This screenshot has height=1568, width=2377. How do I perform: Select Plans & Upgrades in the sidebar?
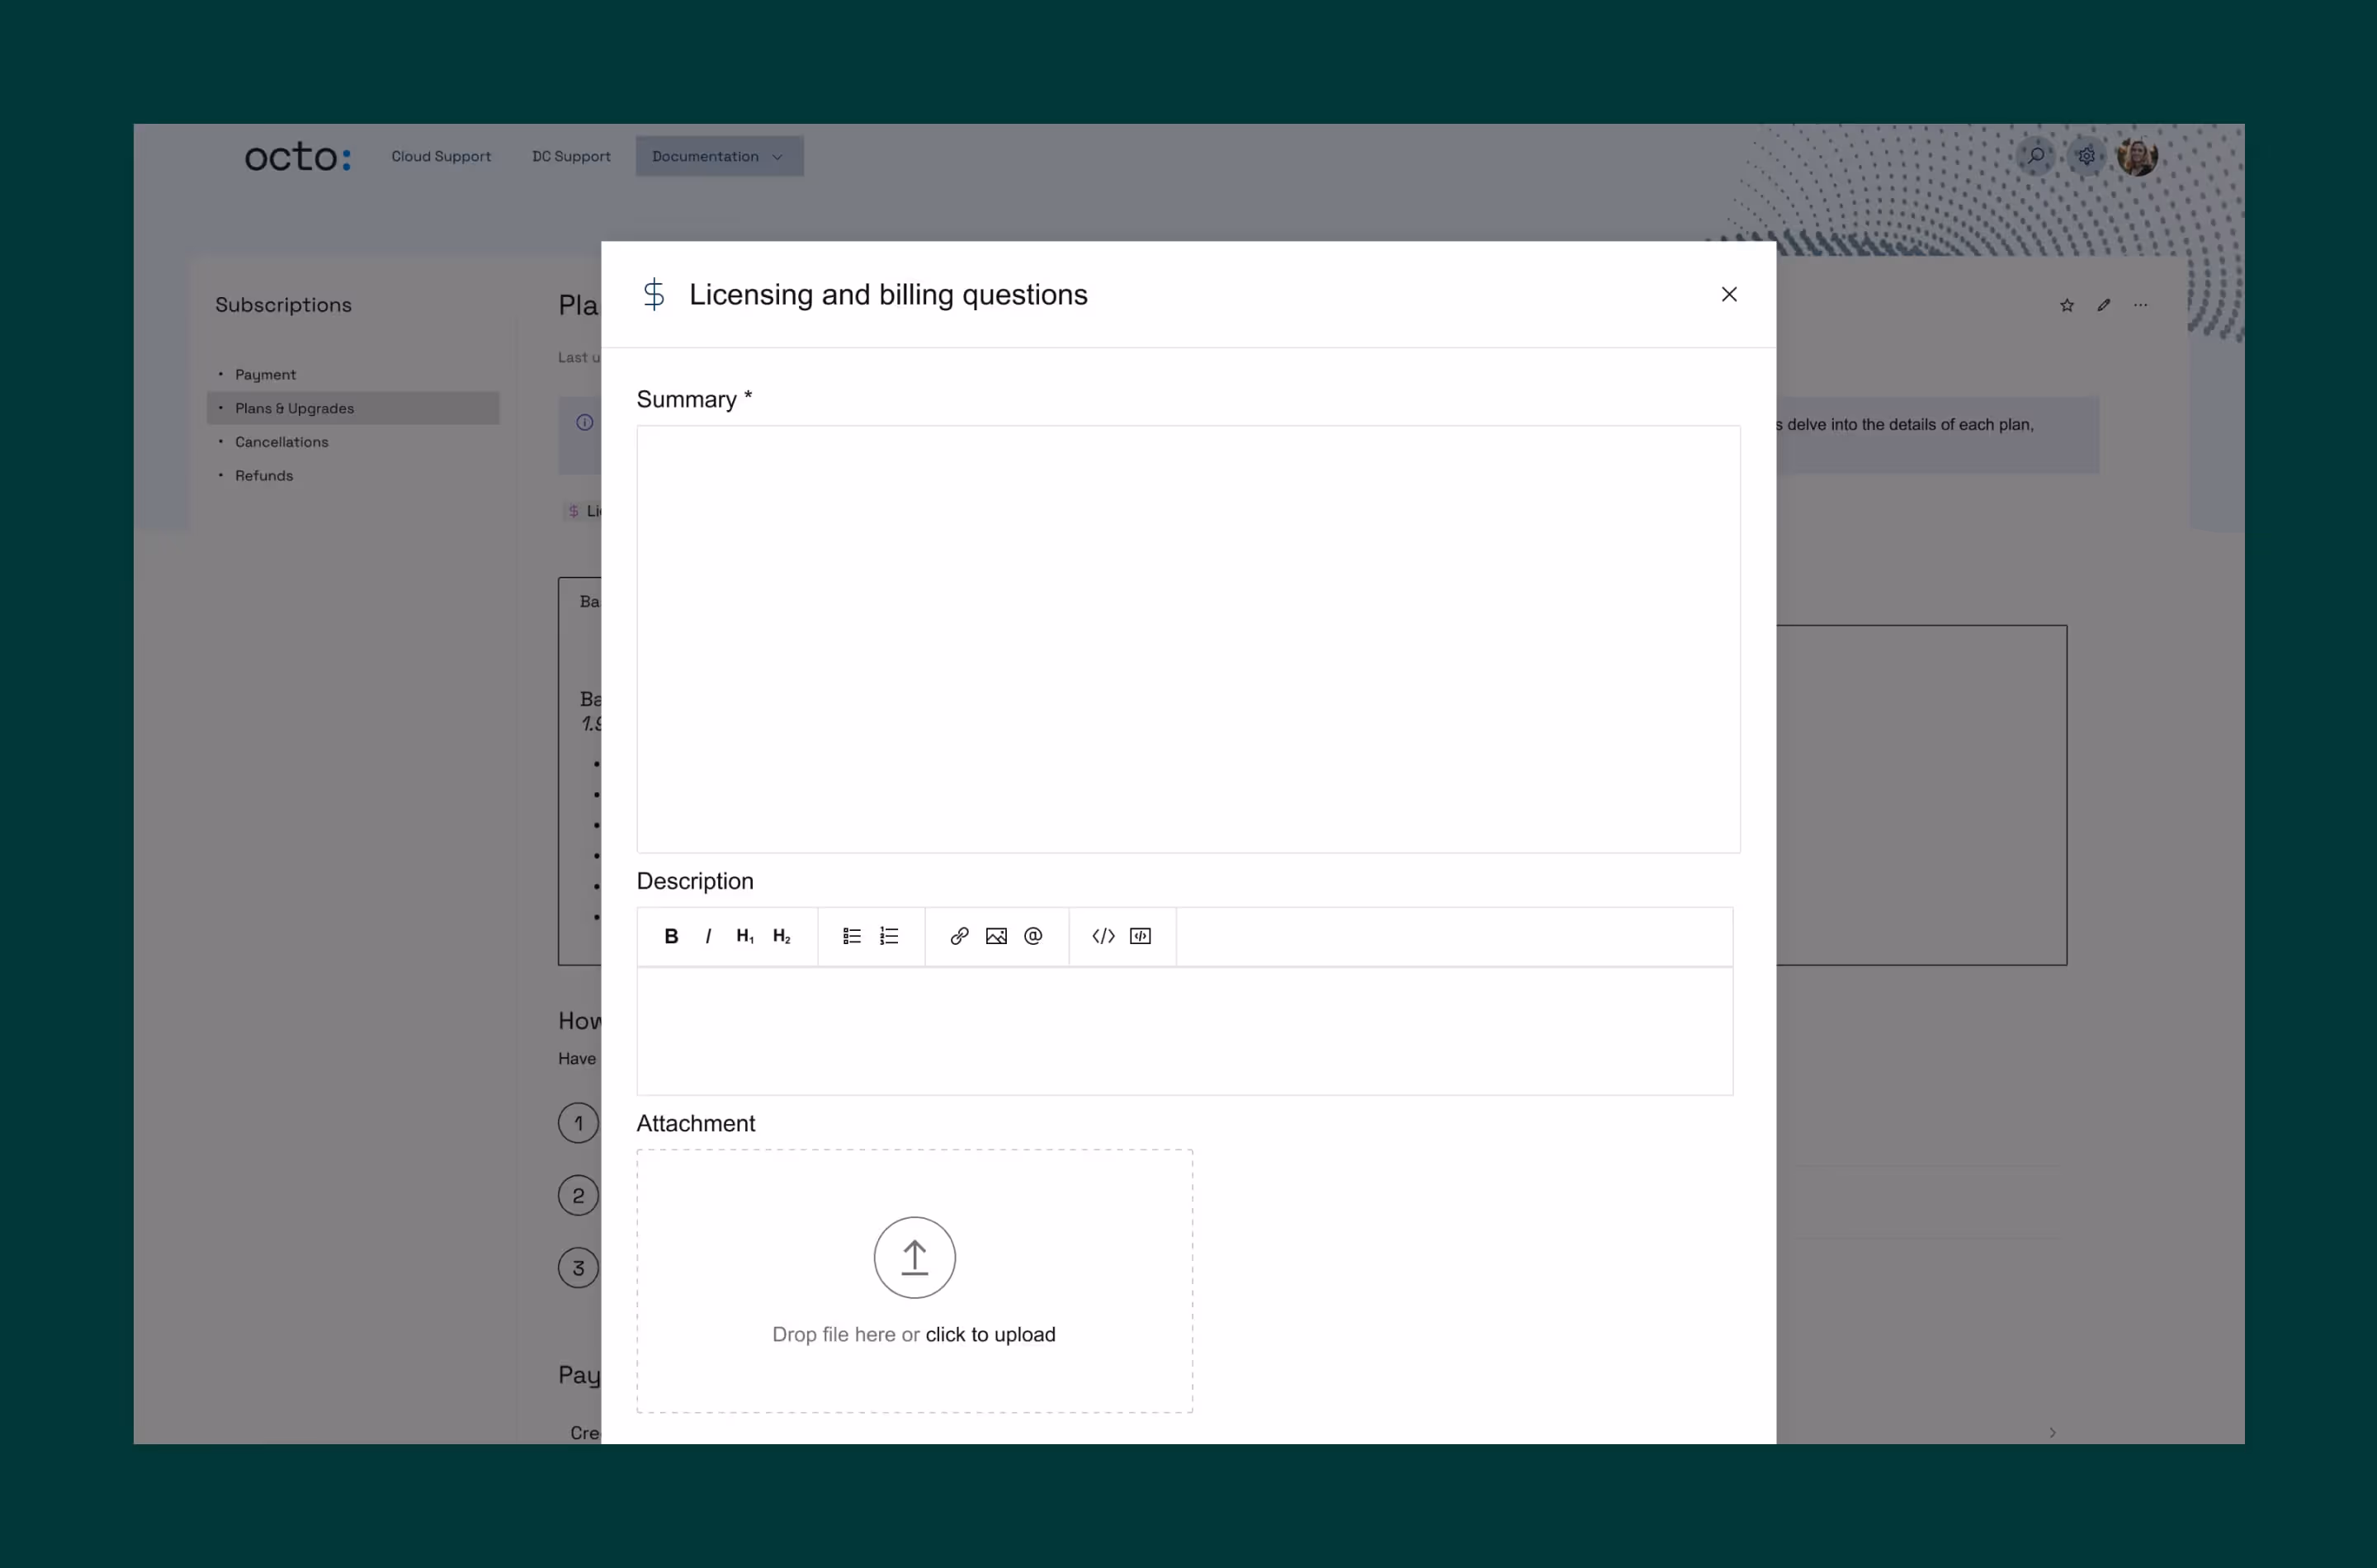click(x=353, y=408)
